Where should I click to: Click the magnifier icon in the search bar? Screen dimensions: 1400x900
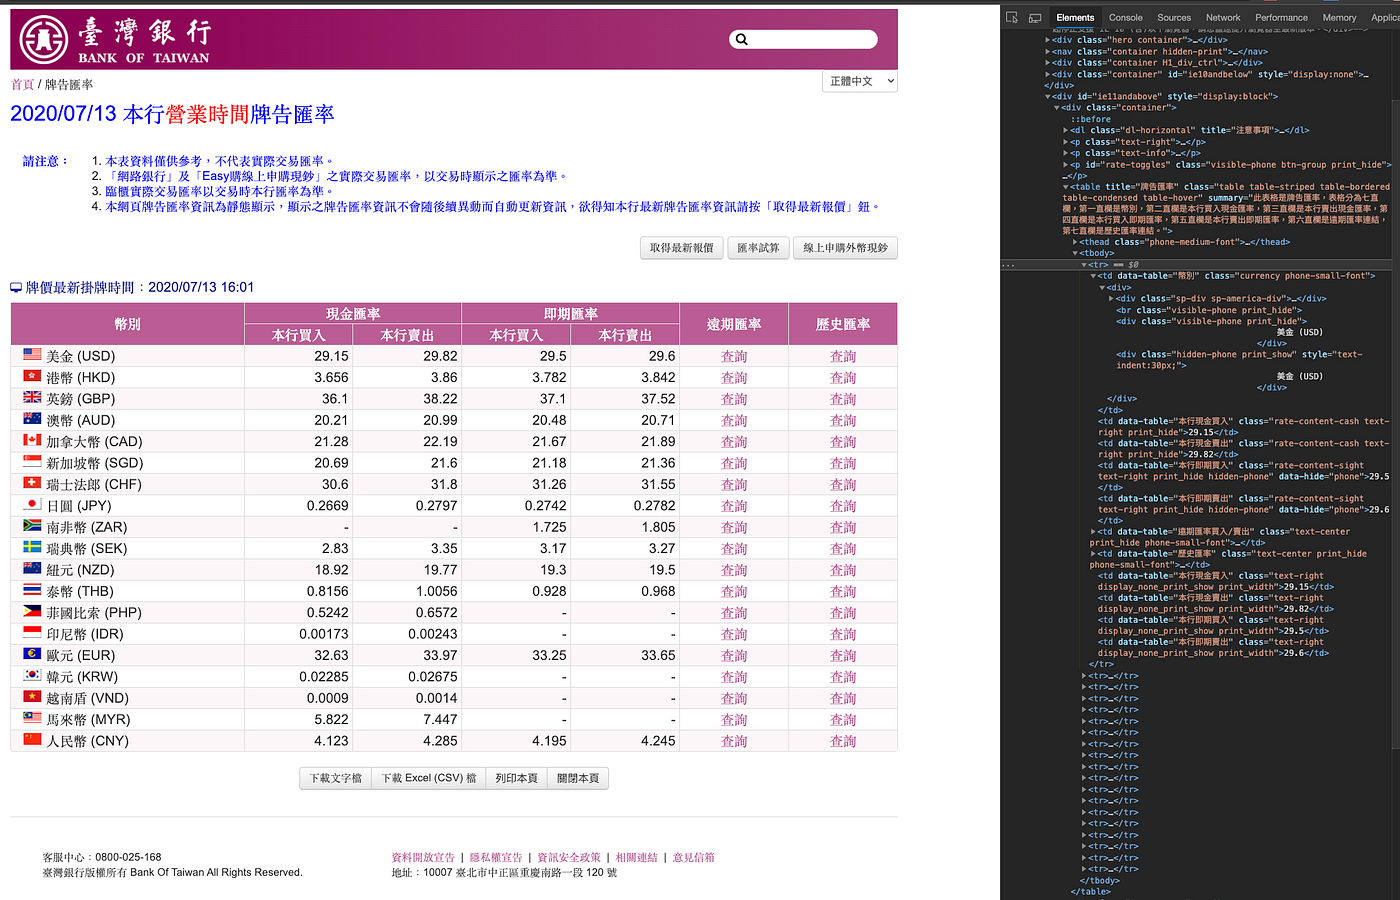[741, 38]
